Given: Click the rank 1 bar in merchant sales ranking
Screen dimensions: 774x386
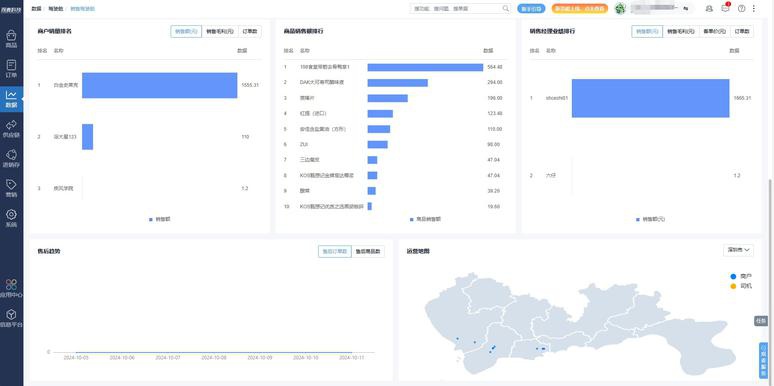Looking at the screenshot, I should click(159, 85).
